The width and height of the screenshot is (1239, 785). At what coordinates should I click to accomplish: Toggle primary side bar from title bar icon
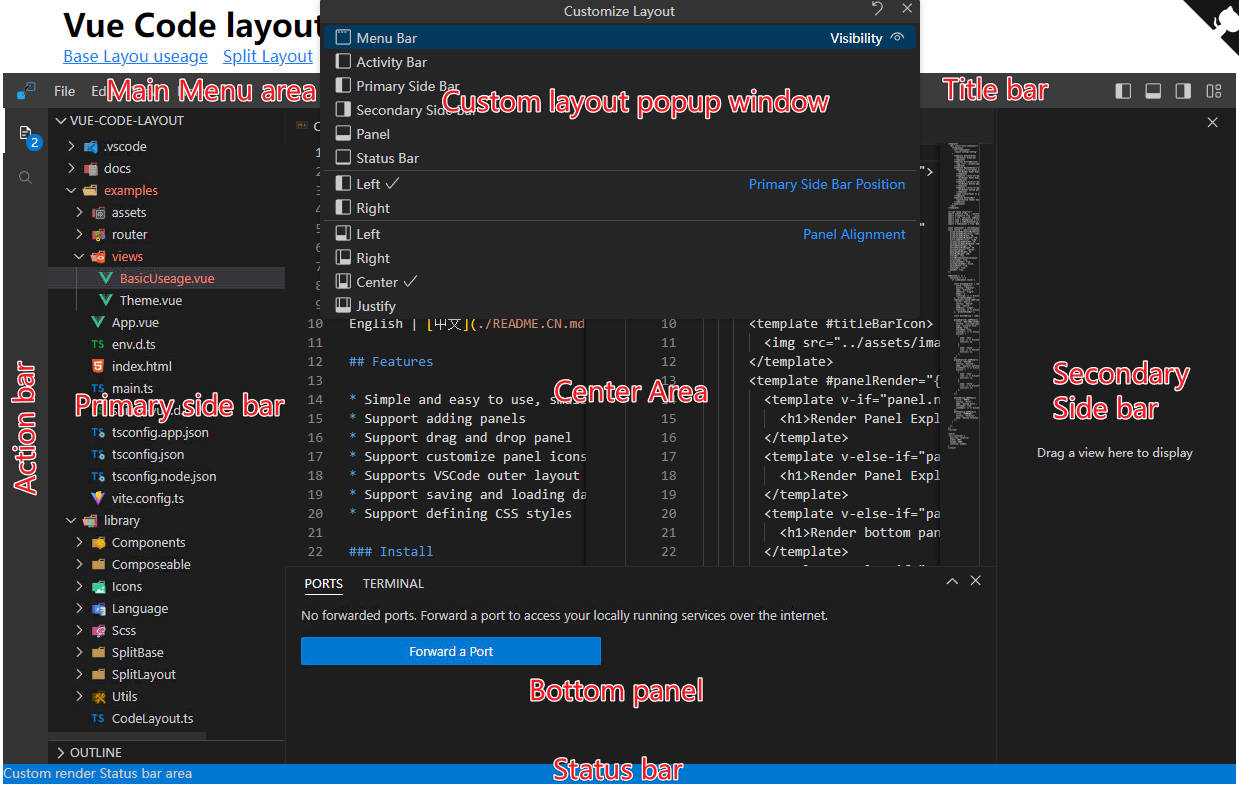point(1123,91)
